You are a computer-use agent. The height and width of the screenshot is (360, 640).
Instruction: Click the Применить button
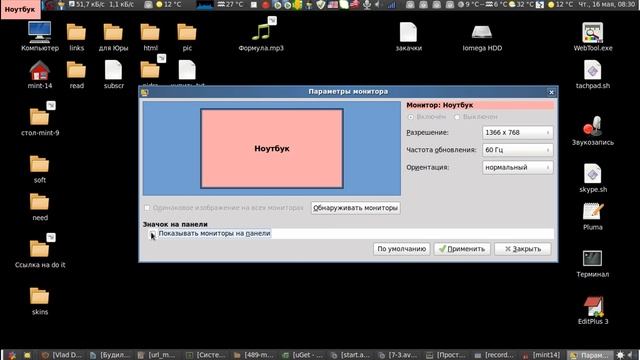[462, 249]
